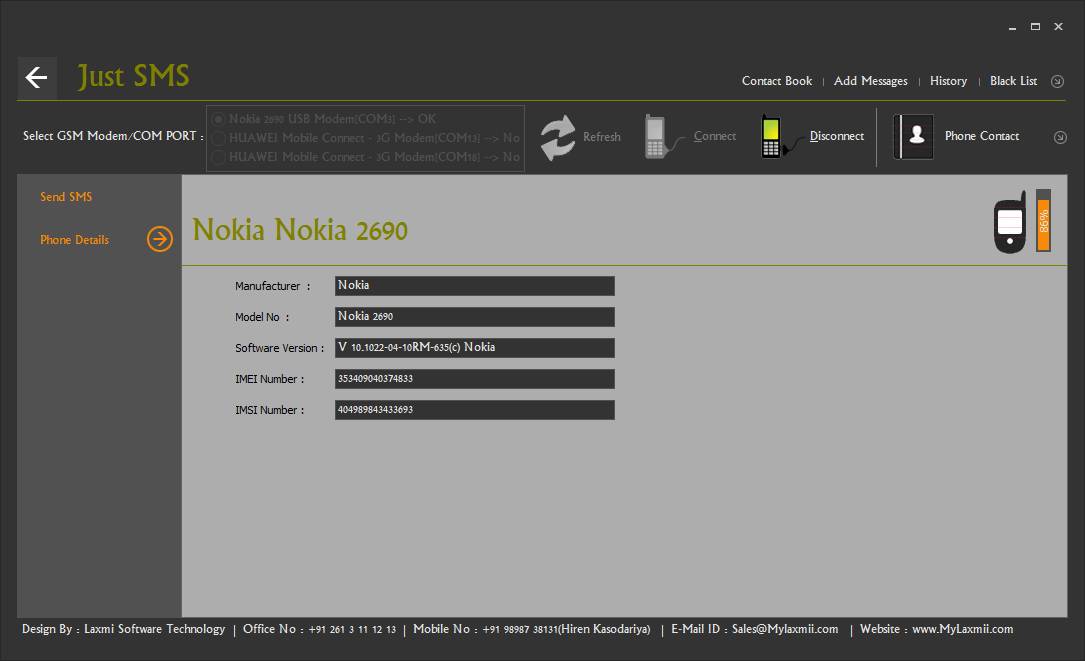
Task: Click the Manufacturer label
Action: pos(272,286)
